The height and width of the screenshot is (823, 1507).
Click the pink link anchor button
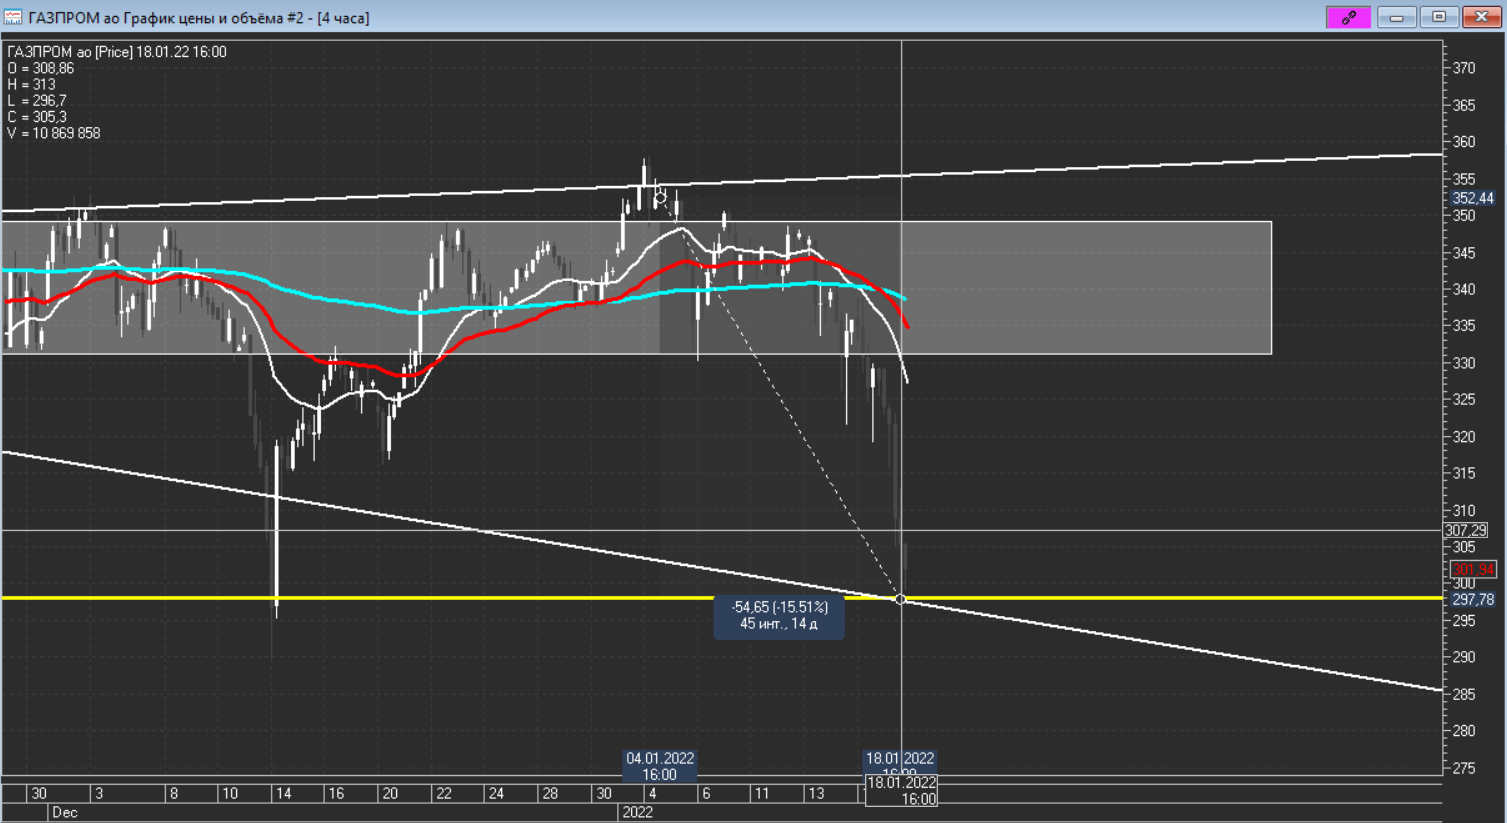[1348, 17]
